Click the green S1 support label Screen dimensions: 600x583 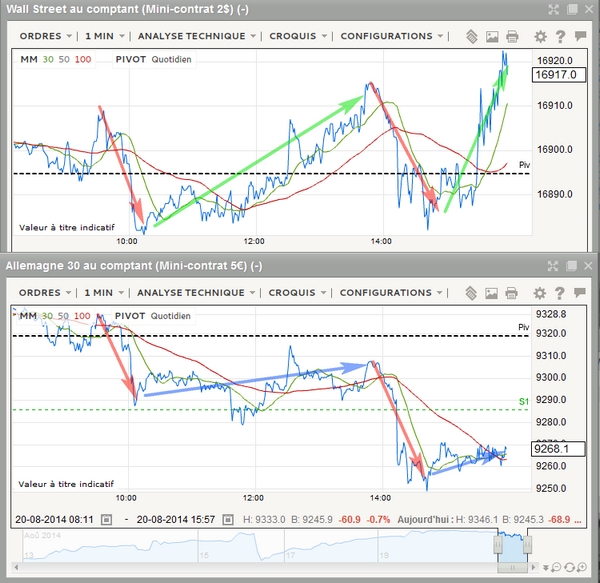click(x=523, y=401)
